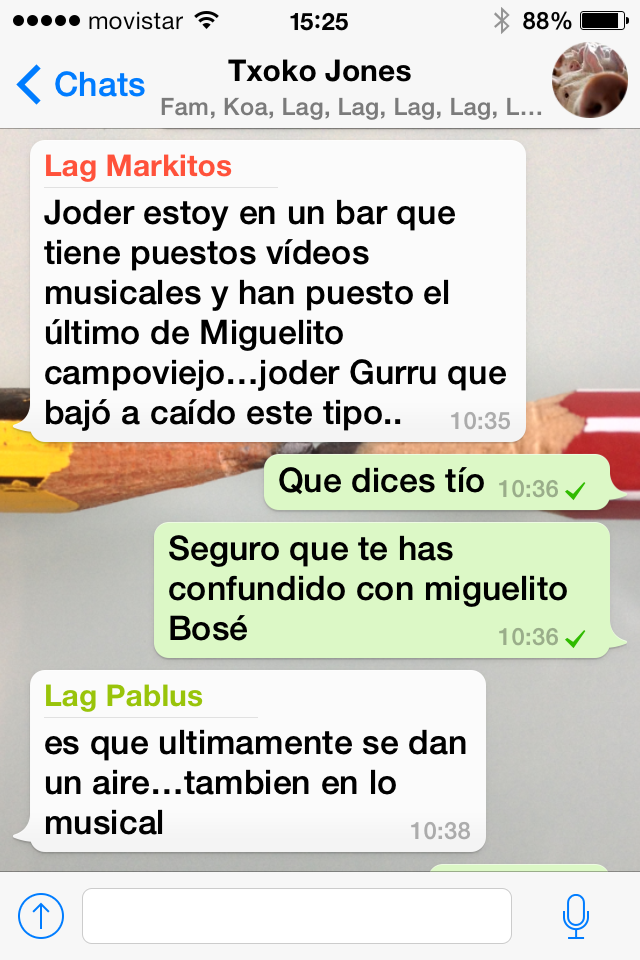Tap the back chevron arrow icon

[x=29, y=84]
